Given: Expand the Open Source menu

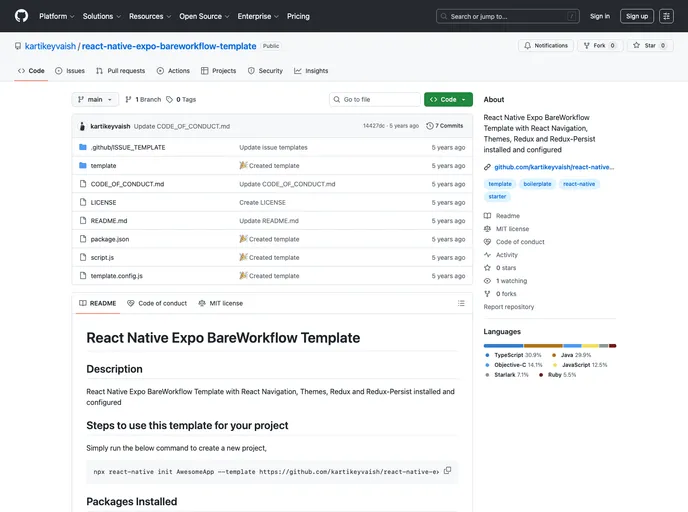Looking at the screenshot, I should tap(203, 16).
